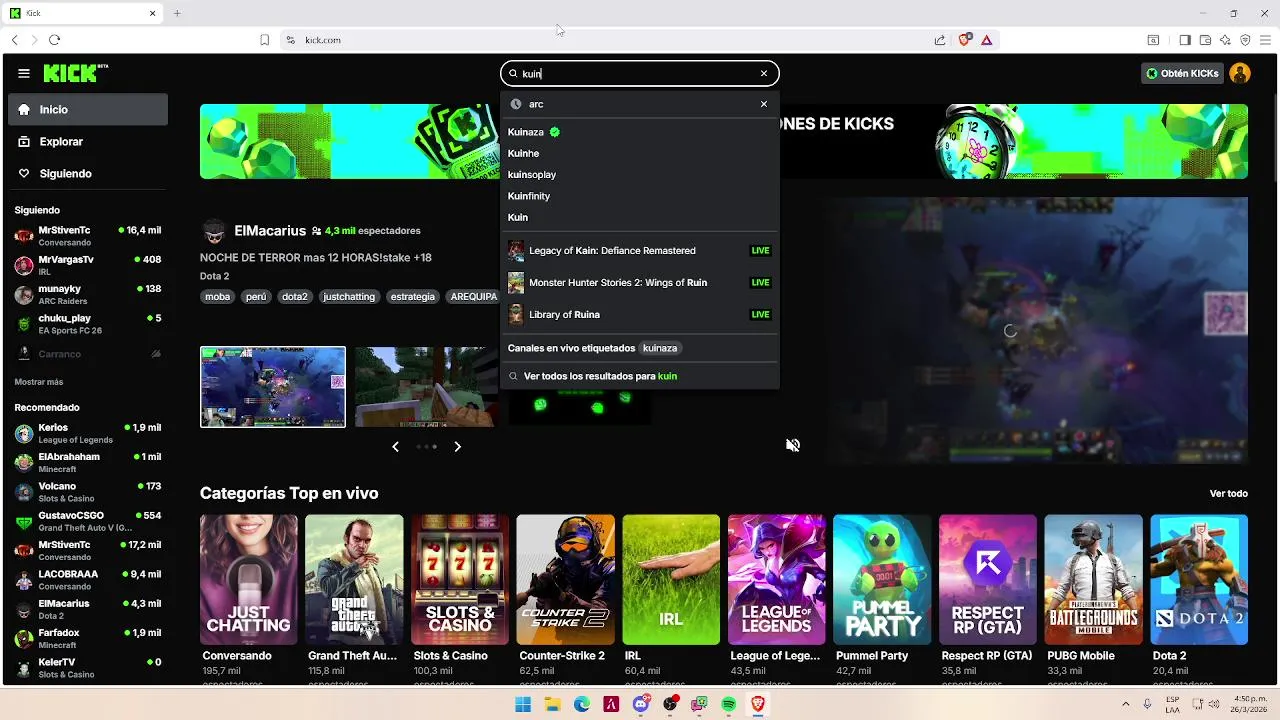The image size is (1280, 720).
Task: Click the 'perú' stream tag
Action: point(256,297)
